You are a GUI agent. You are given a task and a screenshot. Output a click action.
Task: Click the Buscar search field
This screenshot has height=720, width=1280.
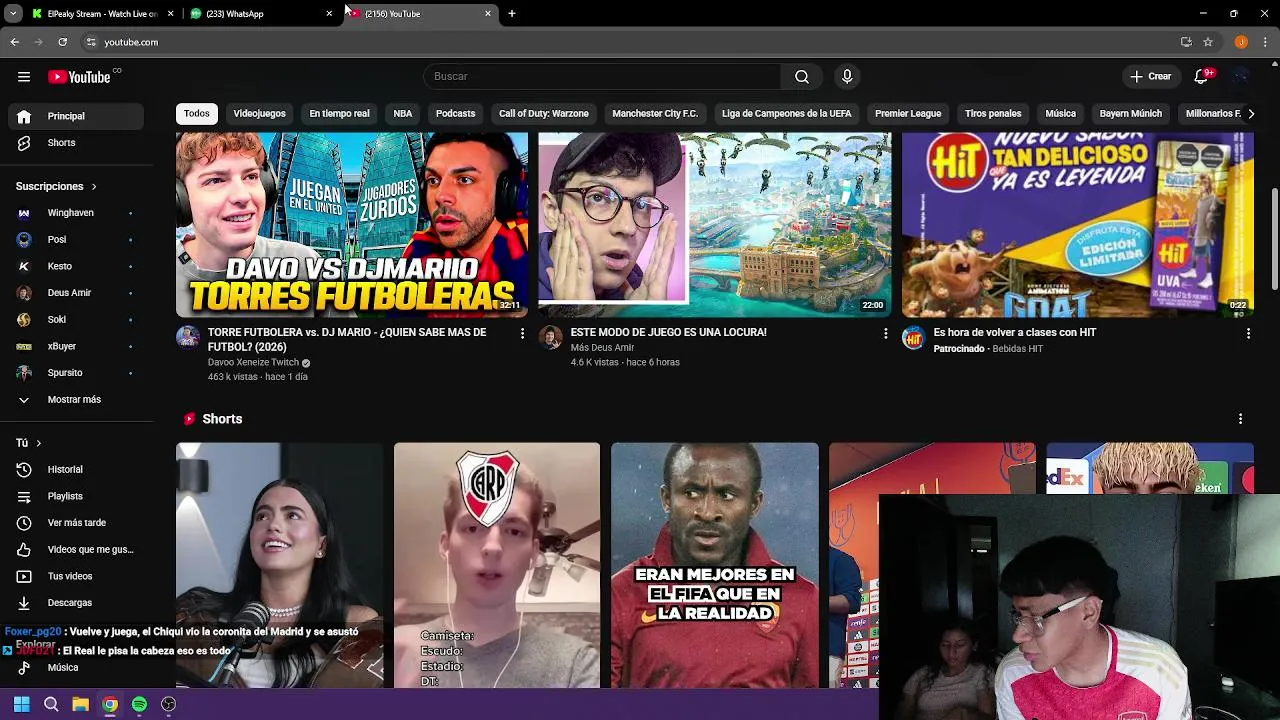pyautogui.click(x=602, y=77)
